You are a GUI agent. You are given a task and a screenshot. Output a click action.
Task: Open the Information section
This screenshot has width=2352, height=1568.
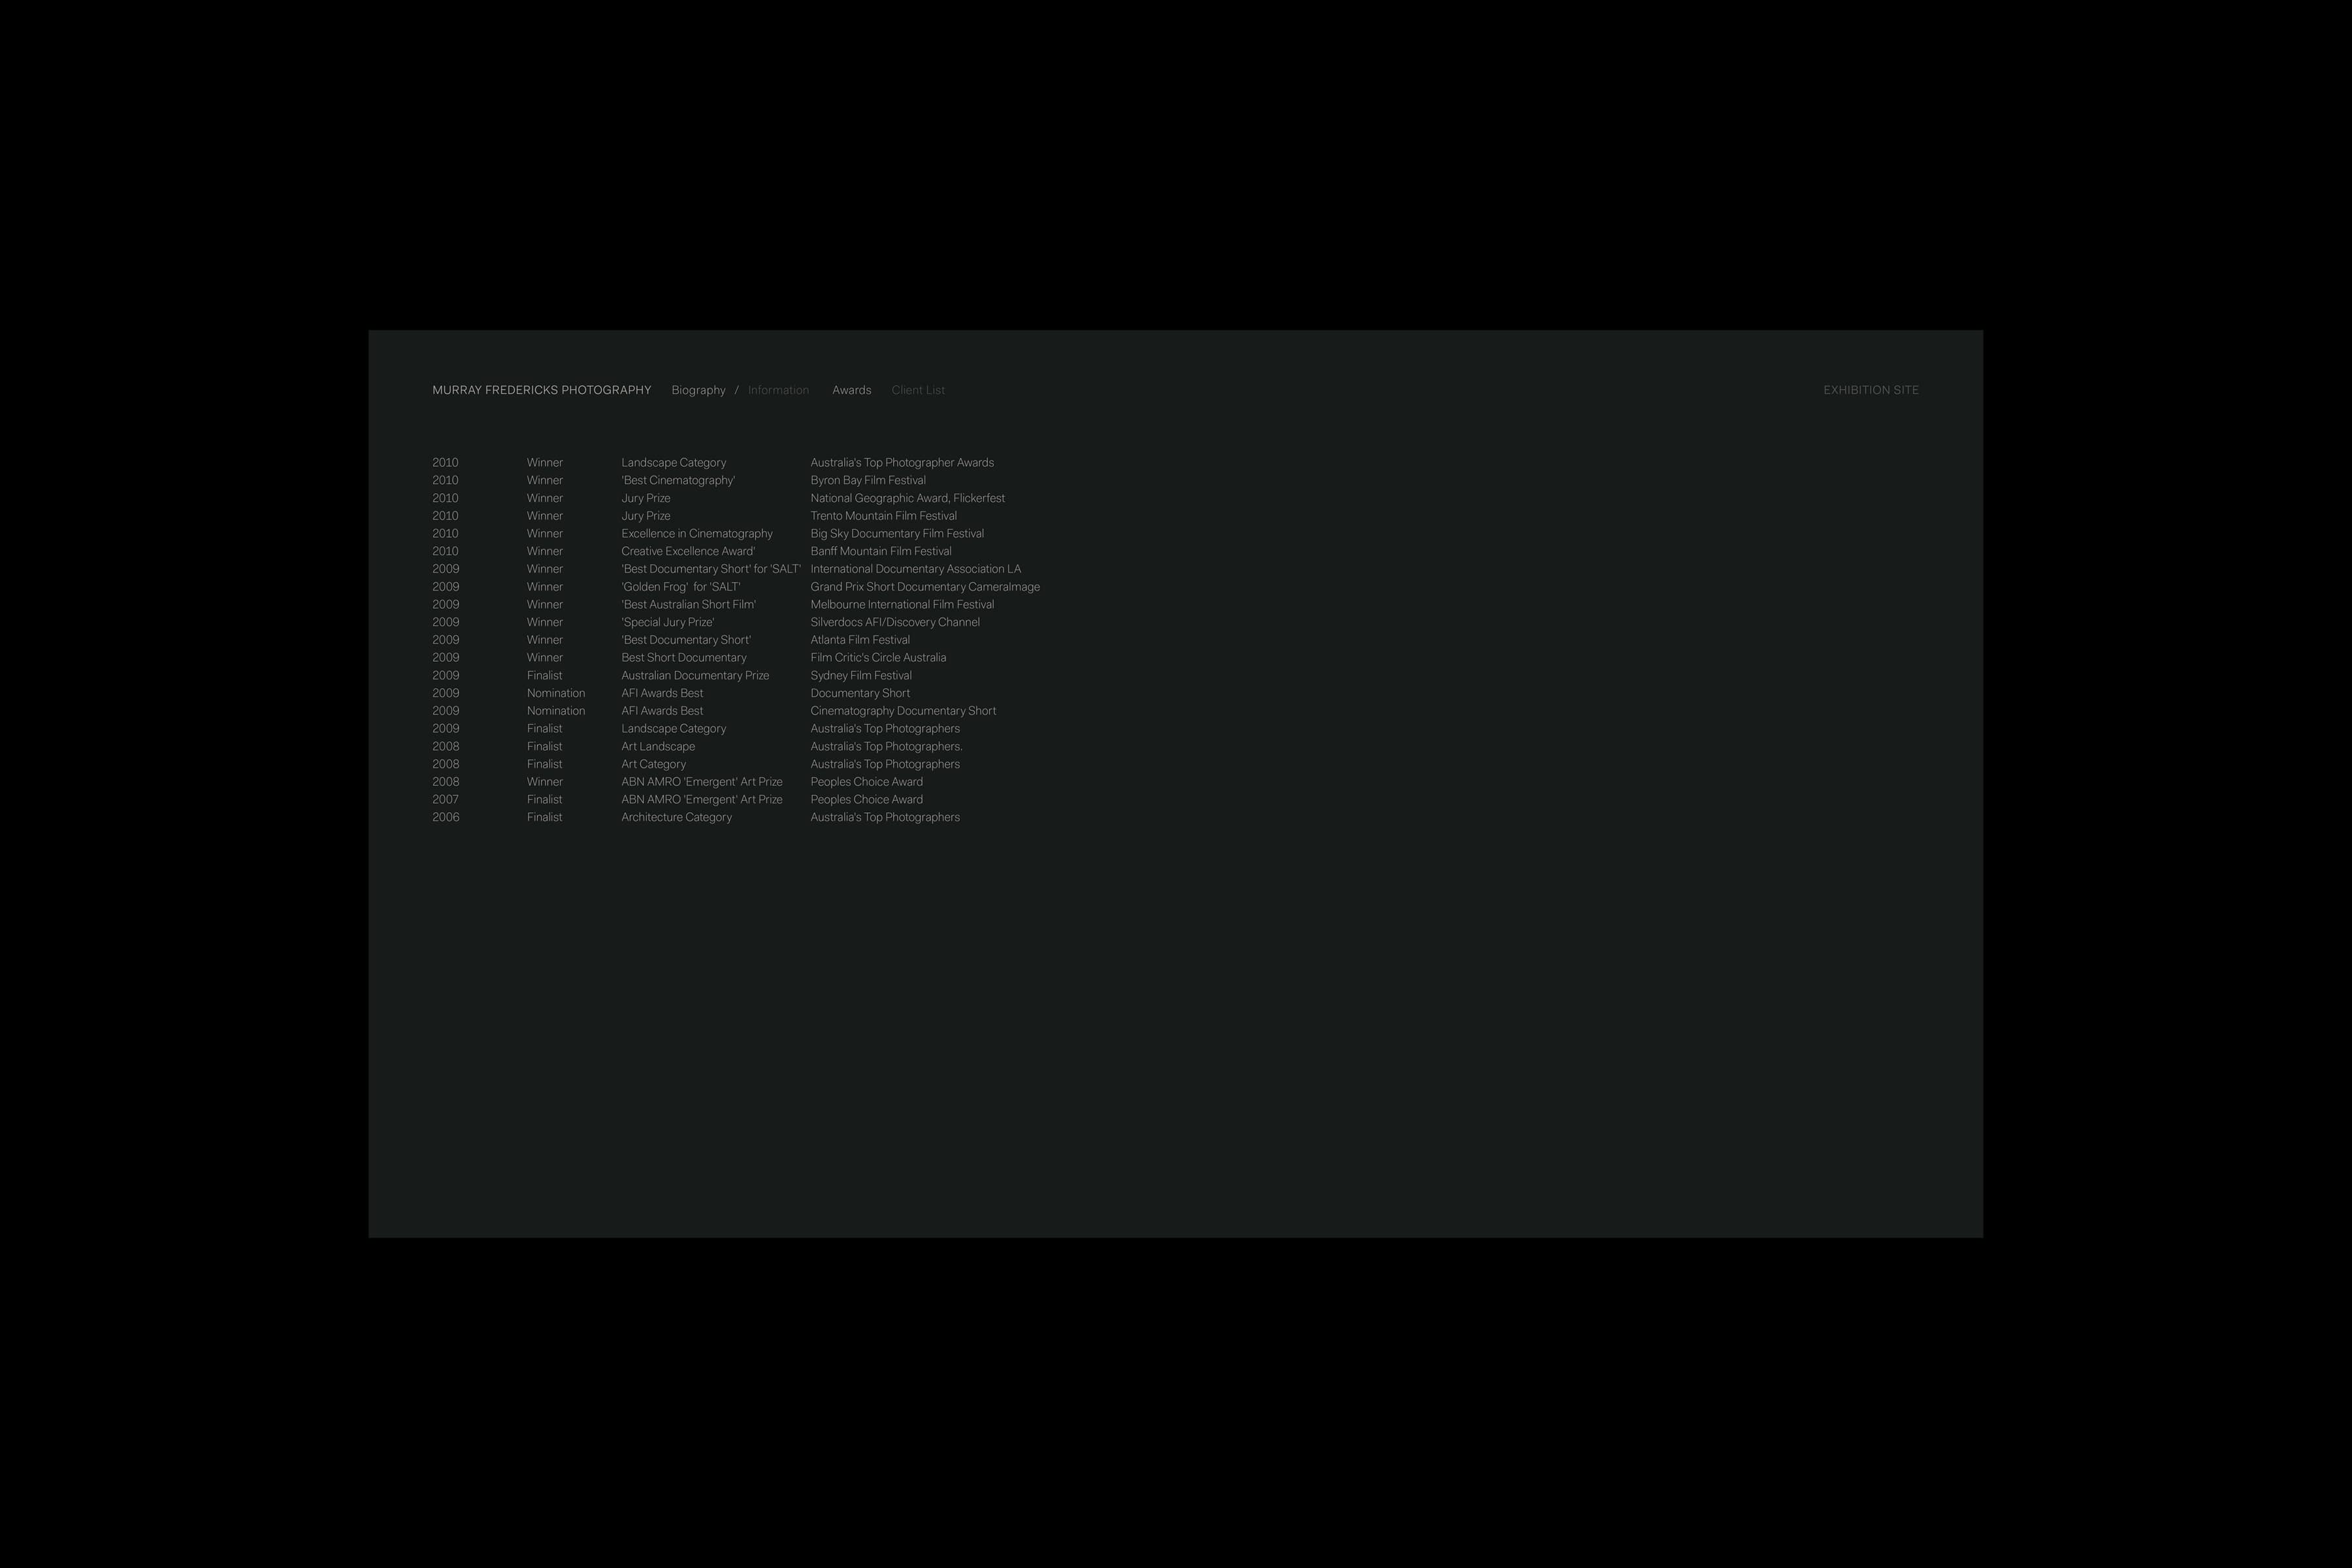(x=778, y=390)
